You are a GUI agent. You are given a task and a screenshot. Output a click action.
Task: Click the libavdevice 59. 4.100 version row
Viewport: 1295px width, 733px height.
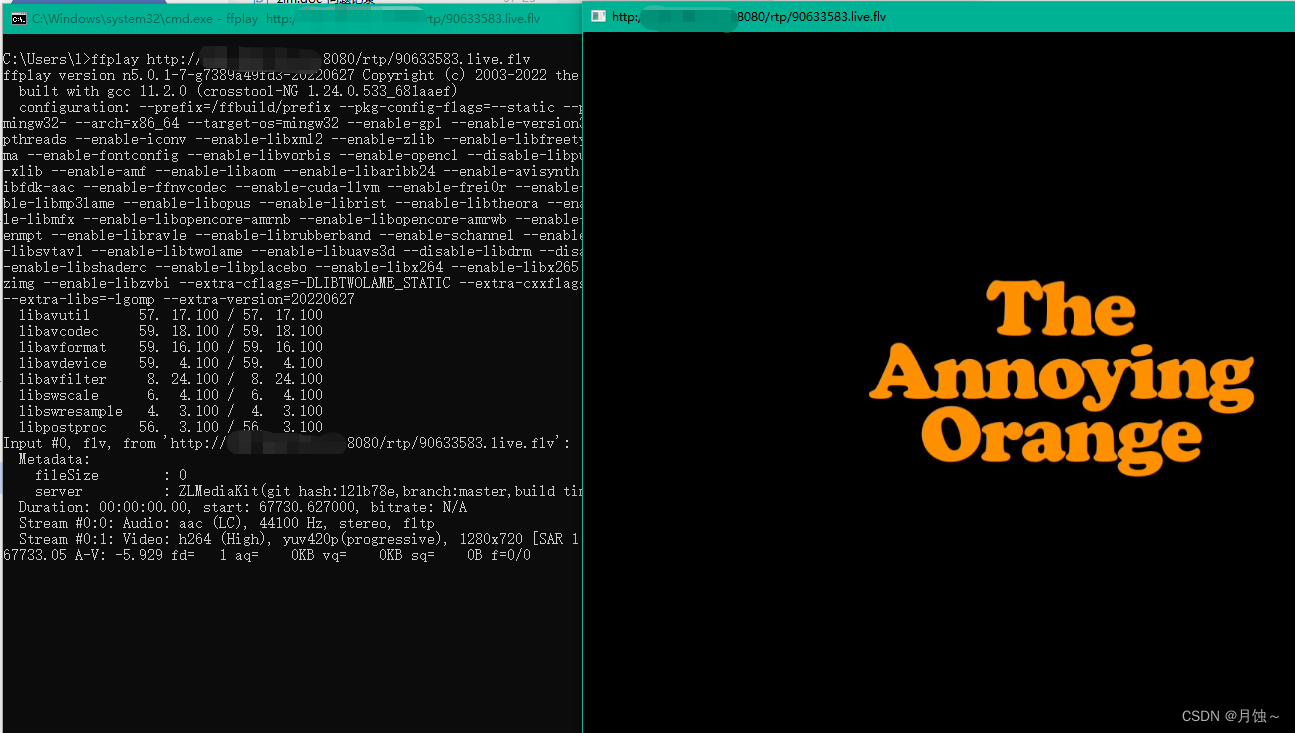coord(171,363)
